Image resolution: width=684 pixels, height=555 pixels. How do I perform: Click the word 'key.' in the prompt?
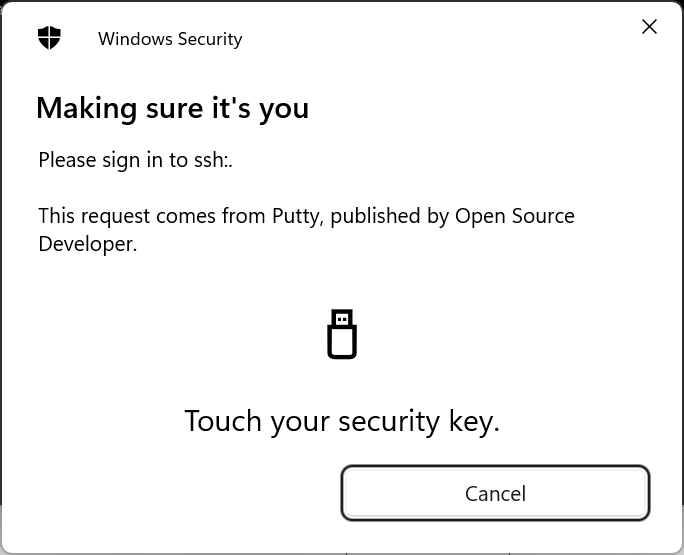click(x=473, y=421)
